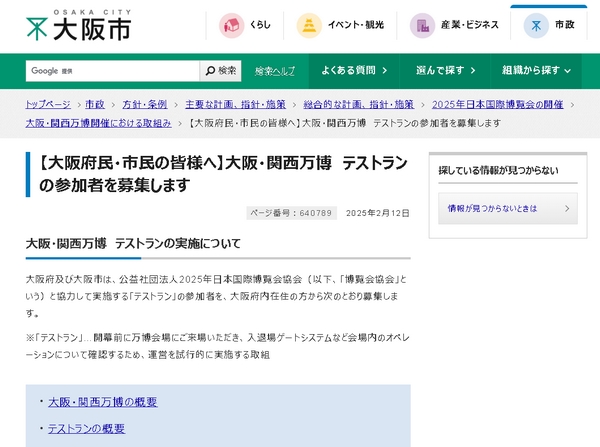Screen dimensions: 600x447
Task: Click the magnifying glass search icon
Action: (x=210, y=71)
